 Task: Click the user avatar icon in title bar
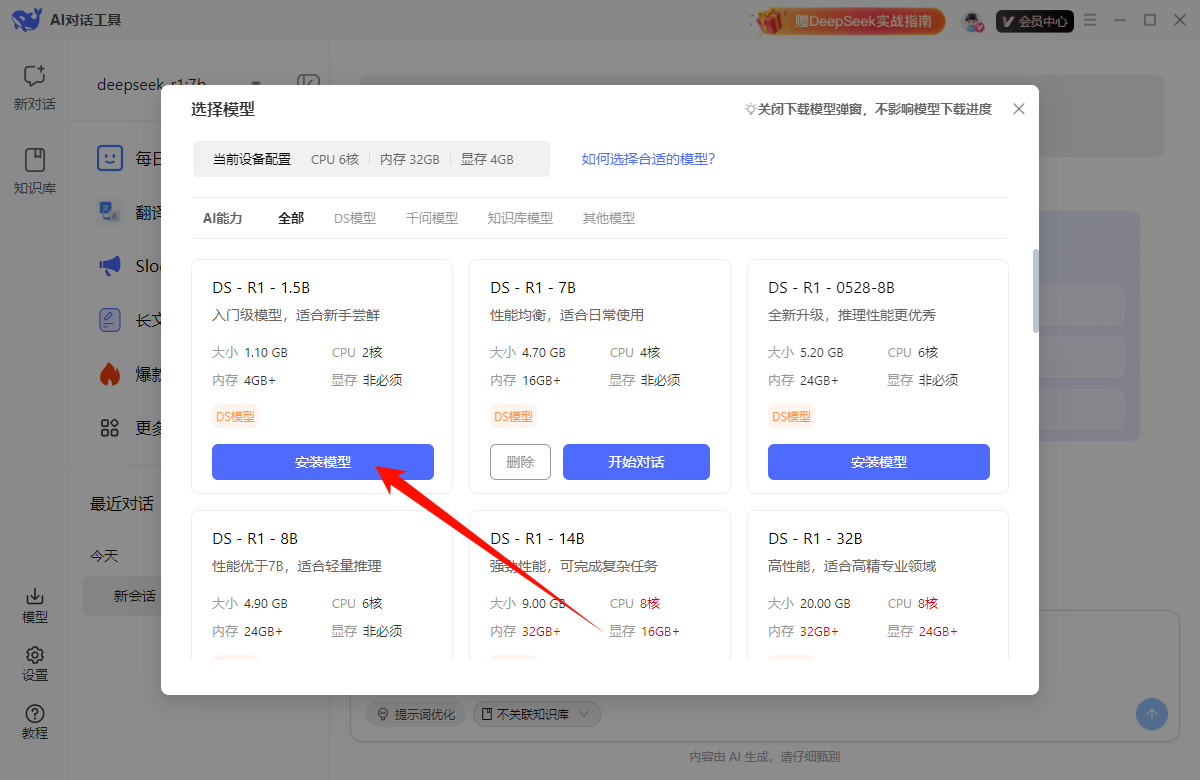tap(972, 21)
